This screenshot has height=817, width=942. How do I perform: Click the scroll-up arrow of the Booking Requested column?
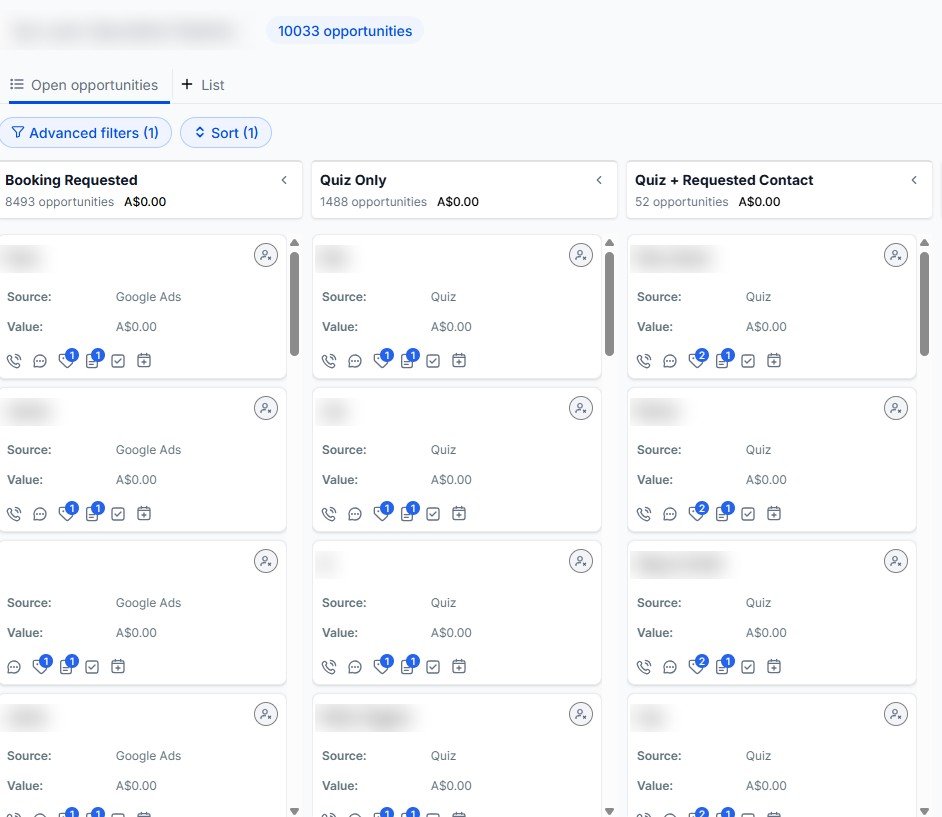(294, 243)
